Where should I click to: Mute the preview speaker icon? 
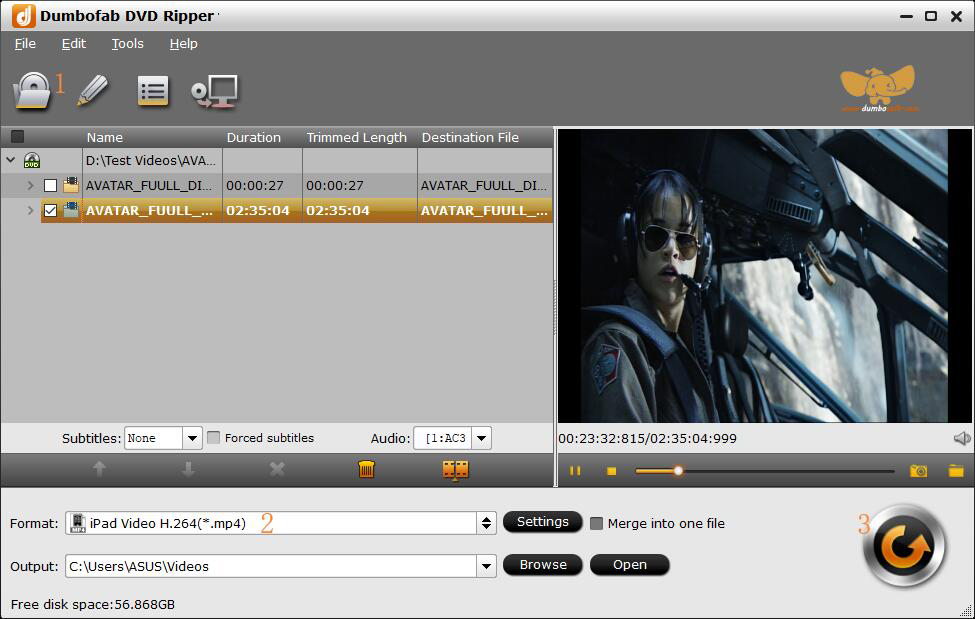point(961,438)
